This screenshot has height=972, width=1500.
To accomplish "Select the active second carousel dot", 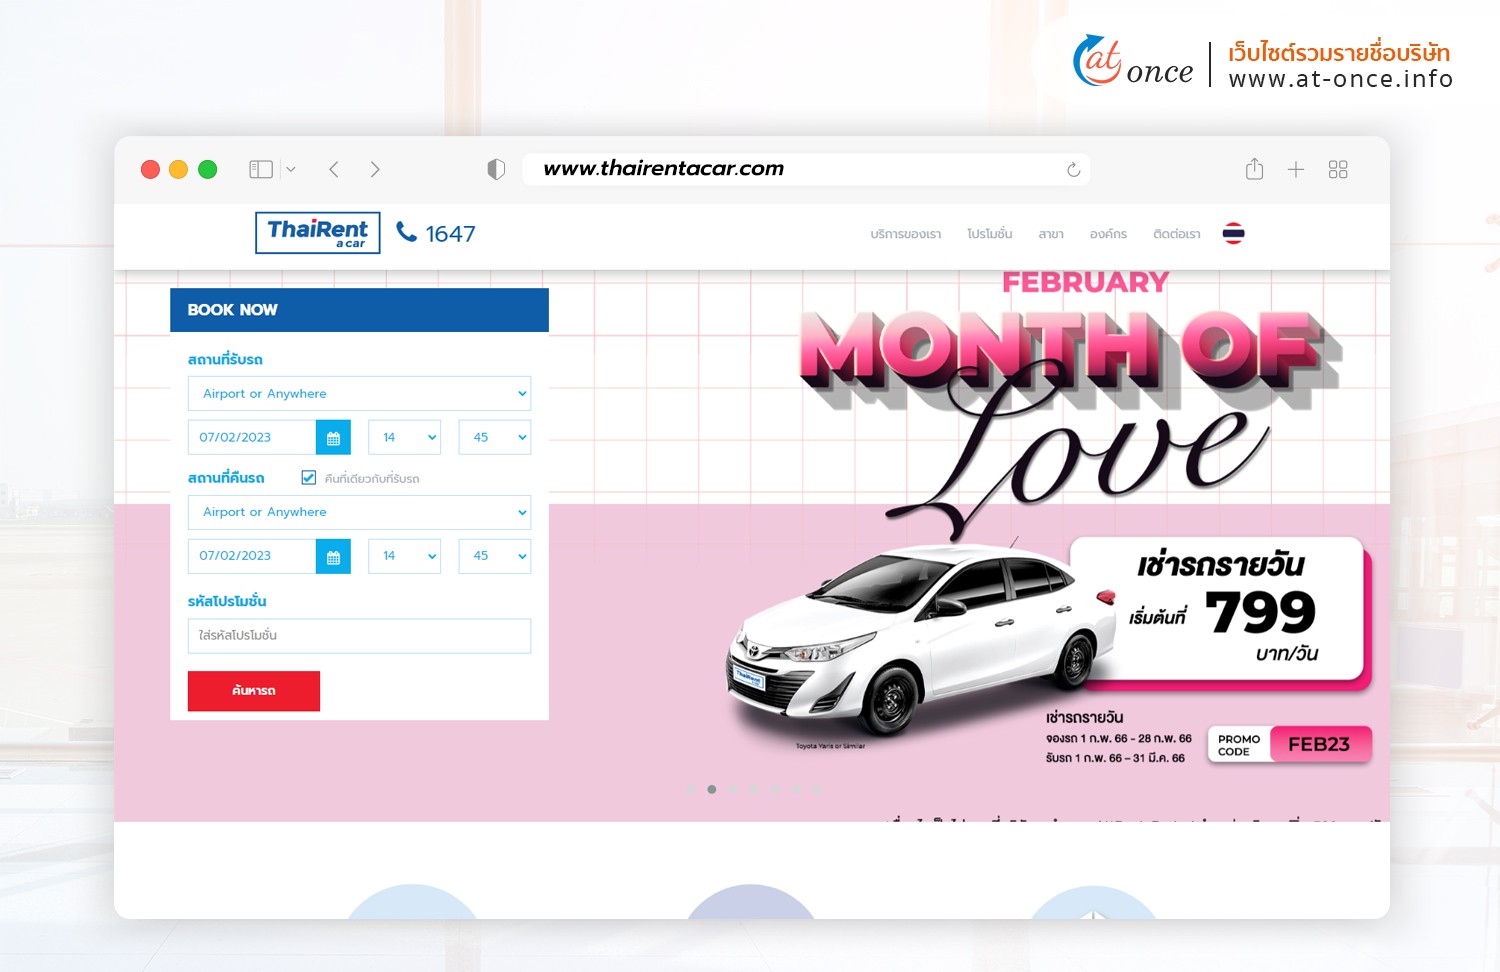I will coord(712,790).
